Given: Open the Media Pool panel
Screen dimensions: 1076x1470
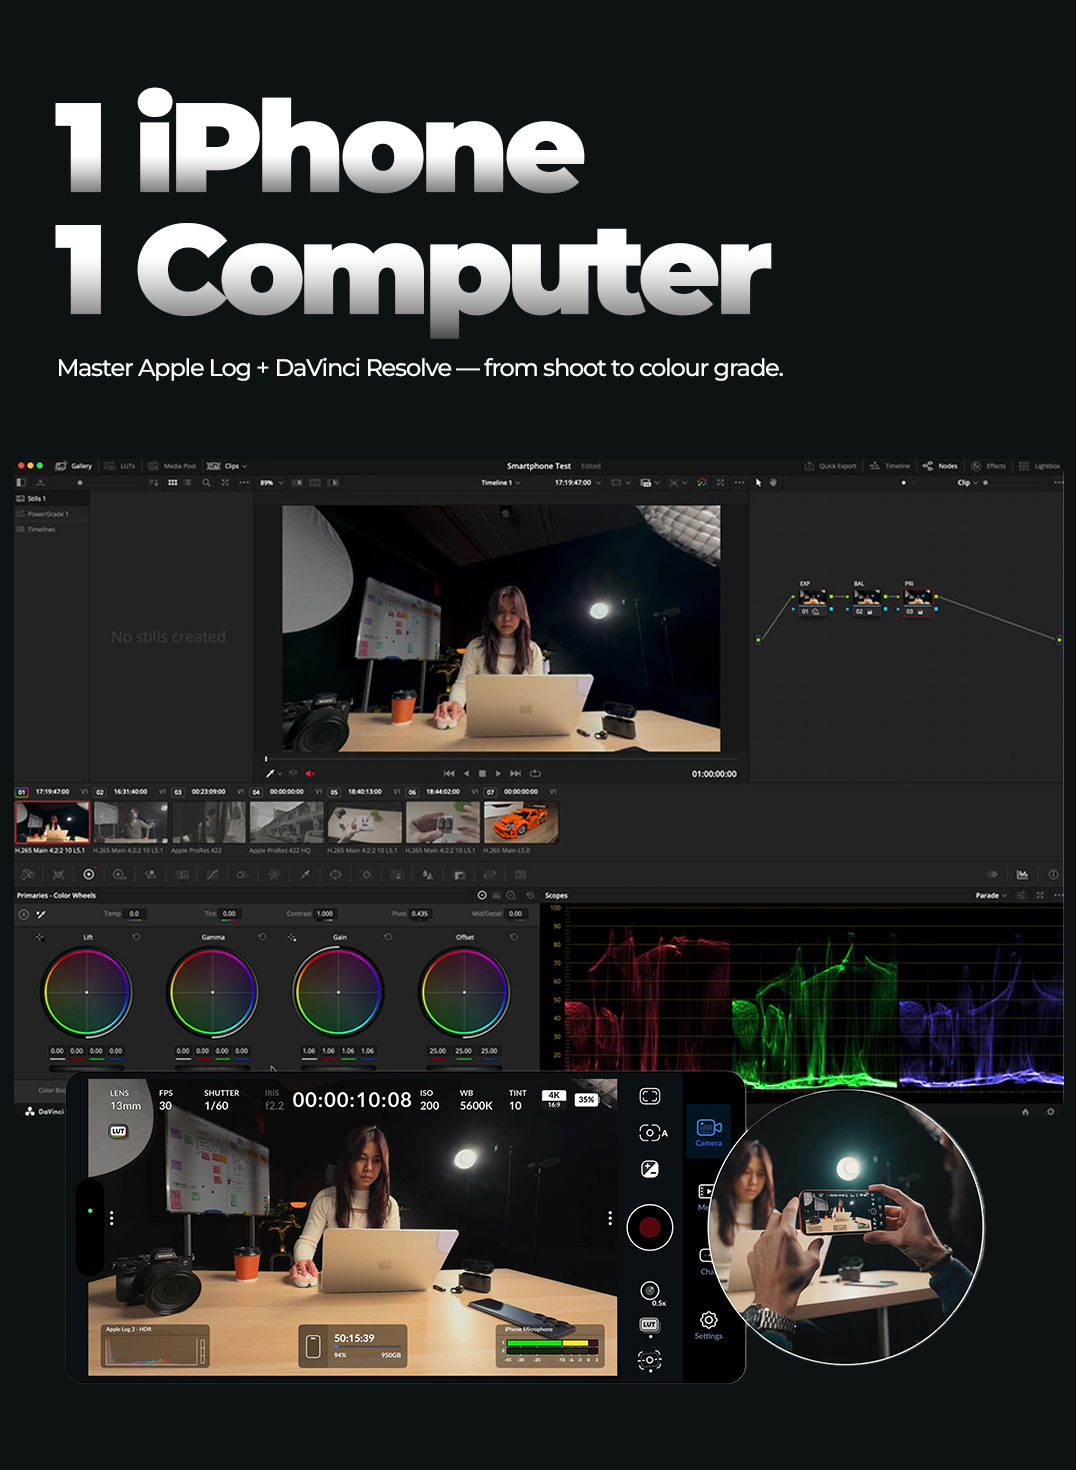Looking at the screenshot, I should click(x=172, y=466).
